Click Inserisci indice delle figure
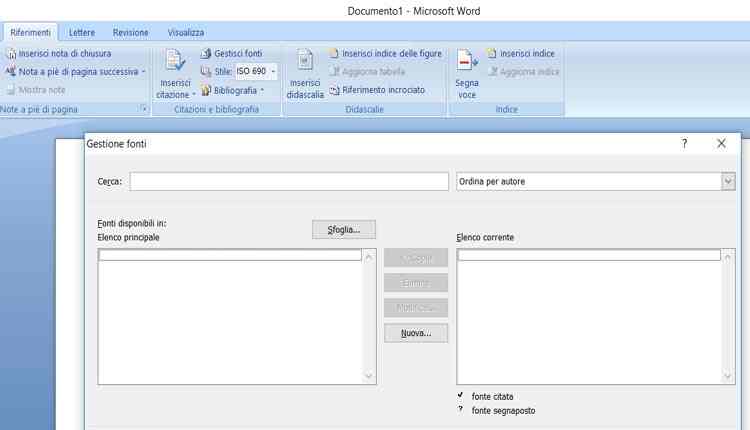The image size is (750, 430). 385,54
